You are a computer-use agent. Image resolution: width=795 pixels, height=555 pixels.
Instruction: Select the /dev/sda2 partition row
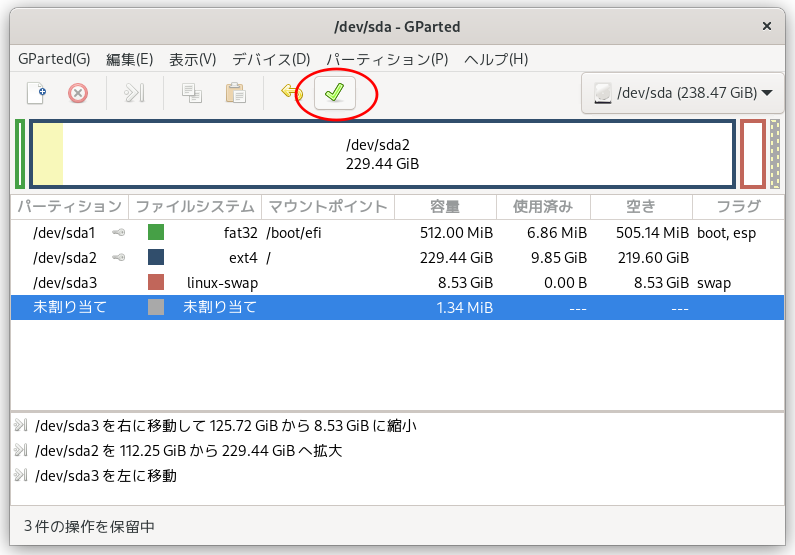pos(398,257)
